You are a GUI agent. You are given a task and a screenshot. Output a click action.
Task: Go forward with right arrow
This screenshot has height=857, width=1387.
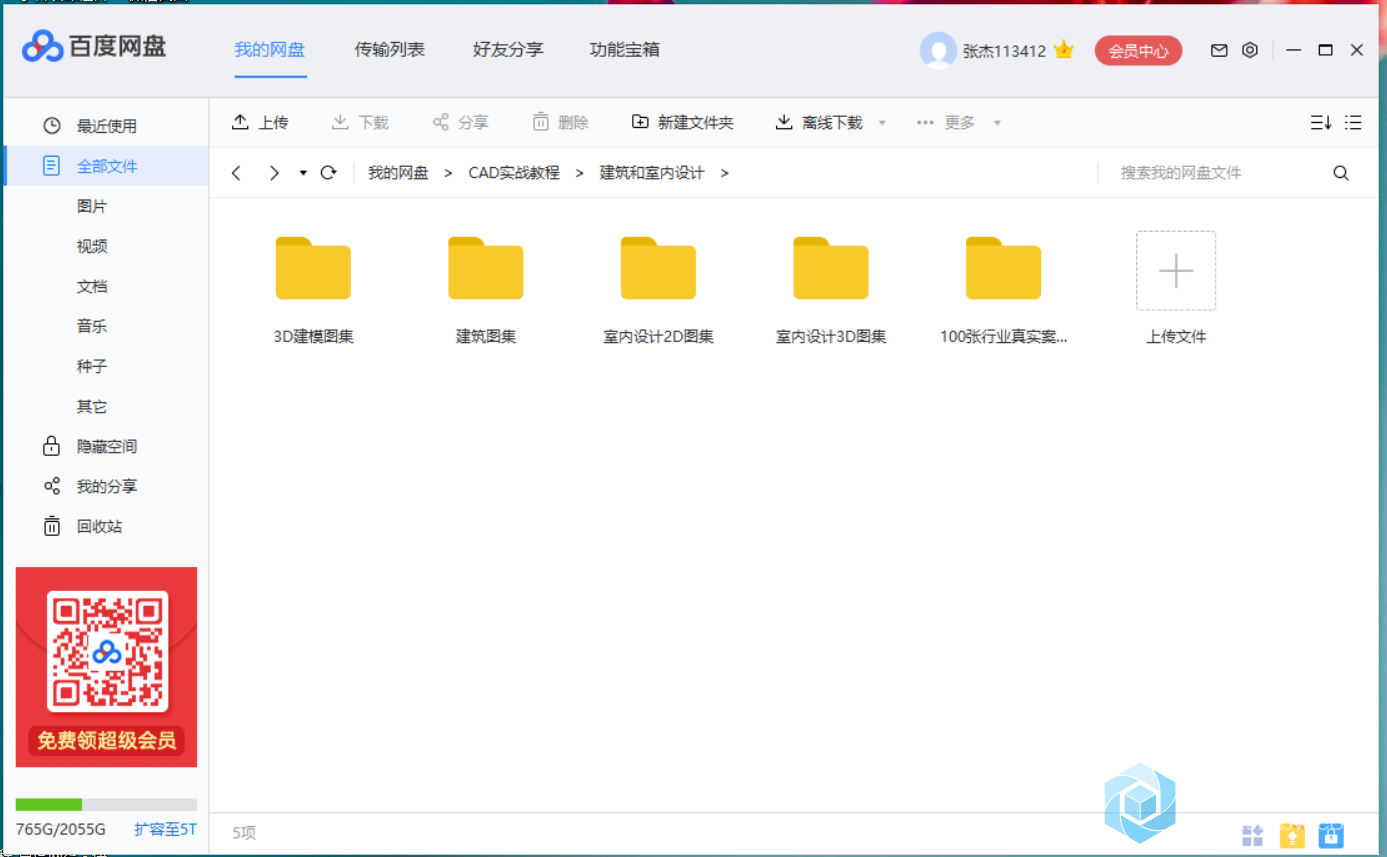coord(274,173)
